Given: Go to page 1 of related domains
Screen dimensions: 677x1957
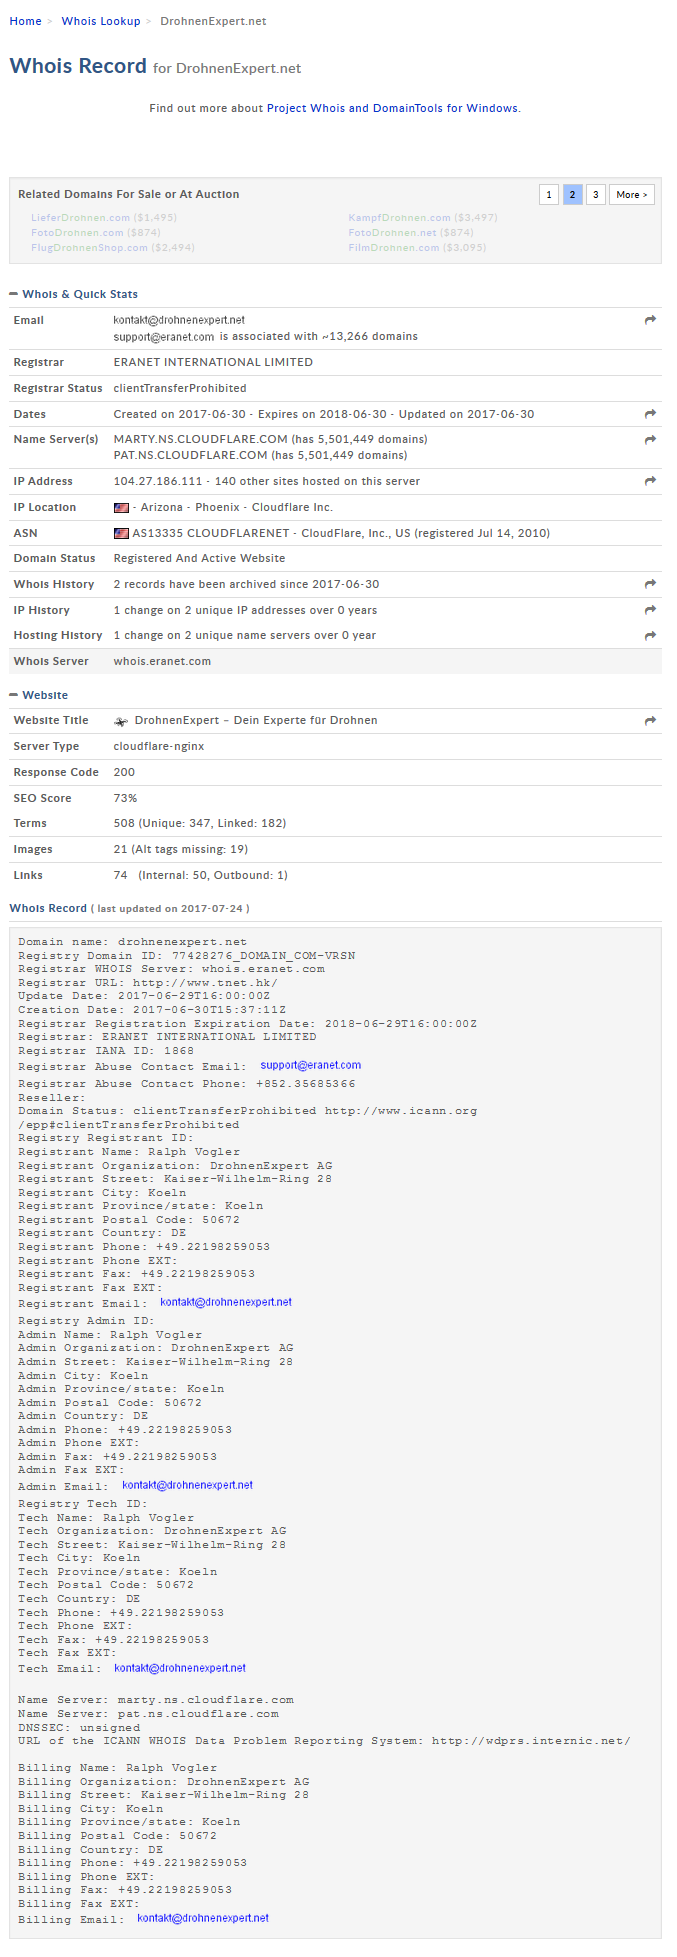Looking at the screenshot, I should [549, 194].
